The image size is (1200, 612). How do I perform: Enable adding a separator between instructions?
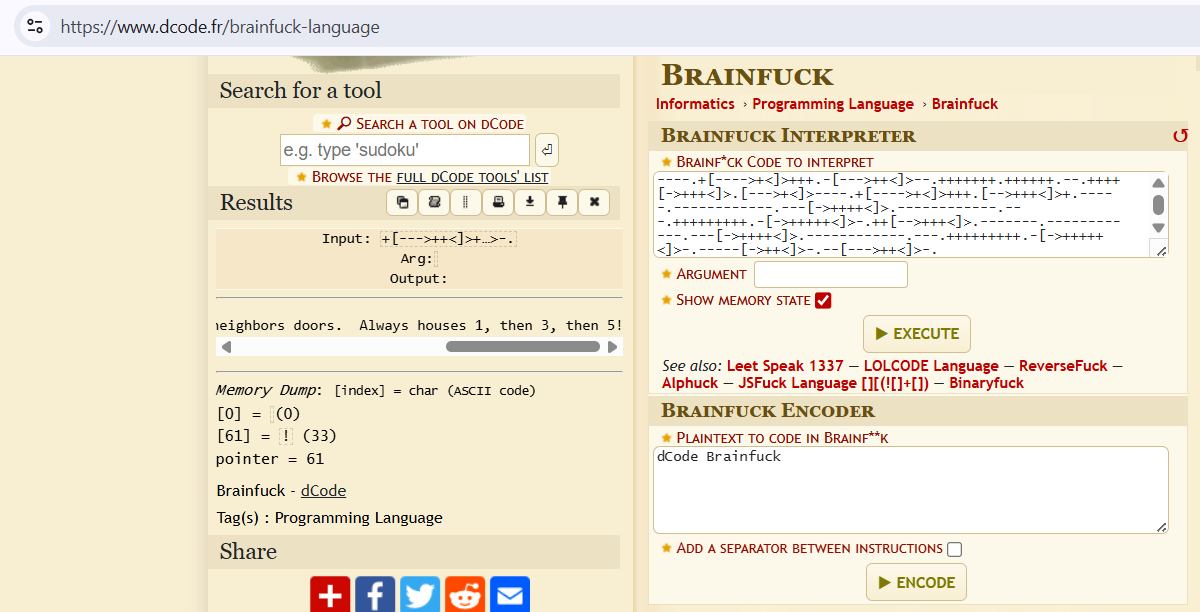coord(955,548)
